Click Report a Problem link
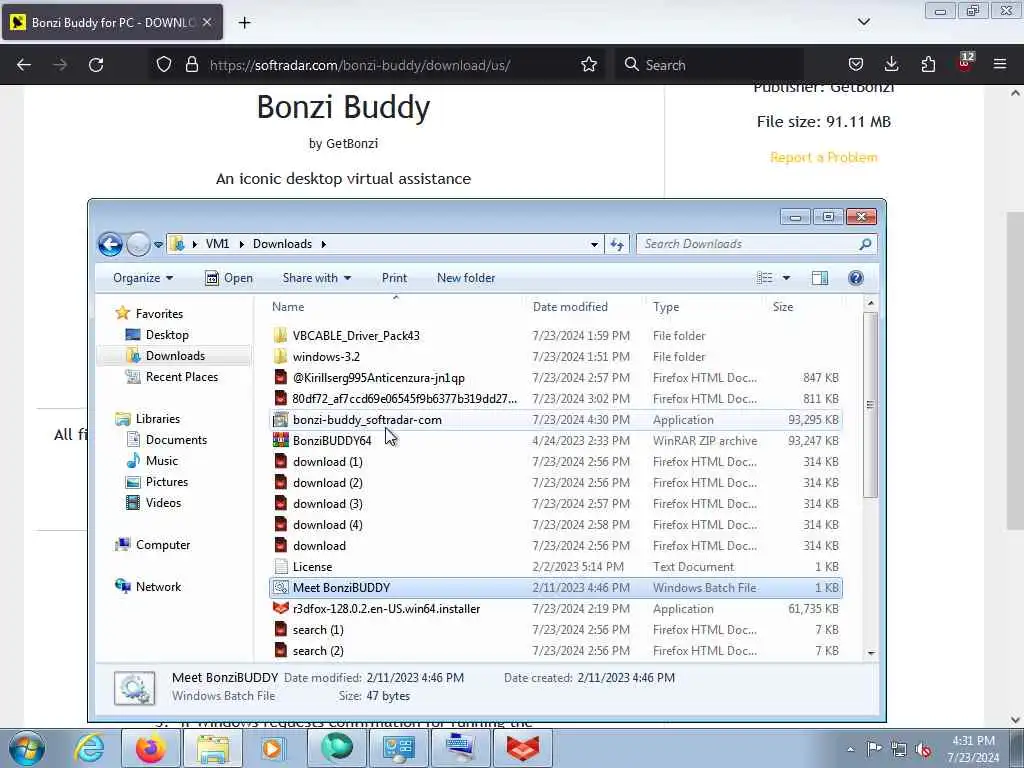The height and width of the screenshot is (768, 1024). click(x=824, y=157)
